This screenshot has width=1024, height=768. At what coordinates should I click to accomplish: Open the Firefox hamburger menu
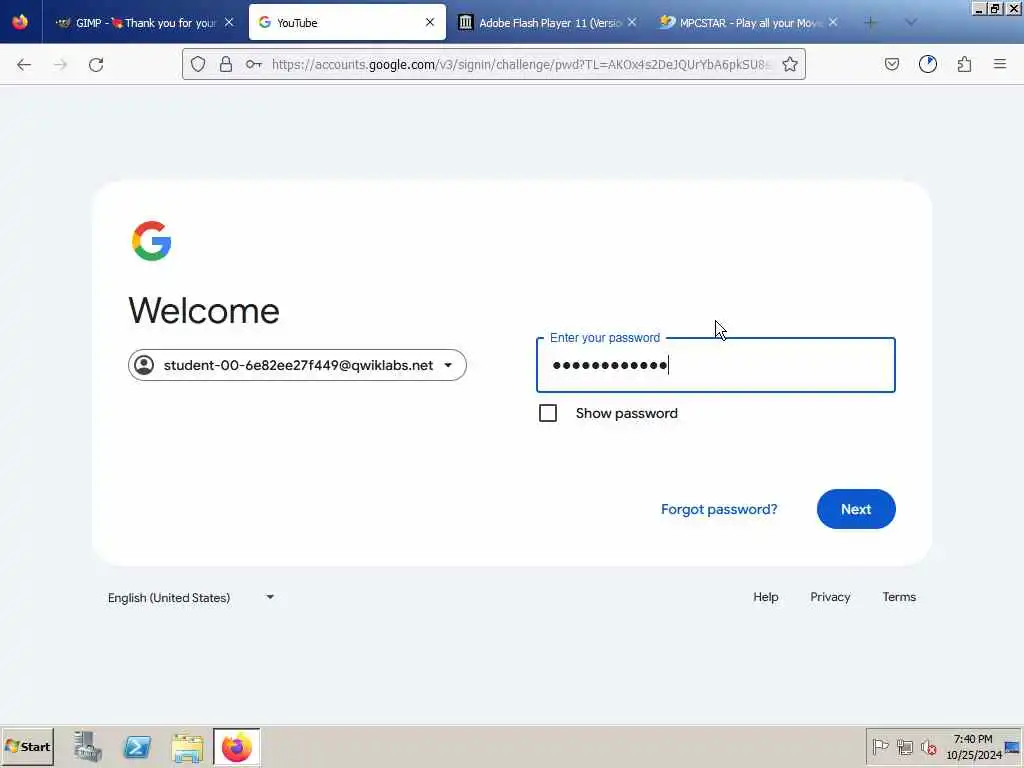click(1000, 64)
